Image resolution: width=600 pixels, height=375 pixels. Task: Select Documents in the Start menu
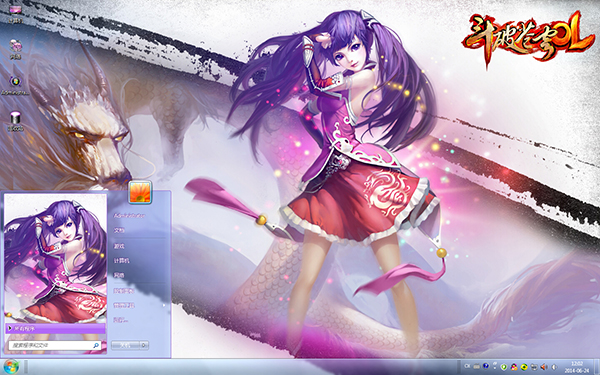(x=119, y=230)
